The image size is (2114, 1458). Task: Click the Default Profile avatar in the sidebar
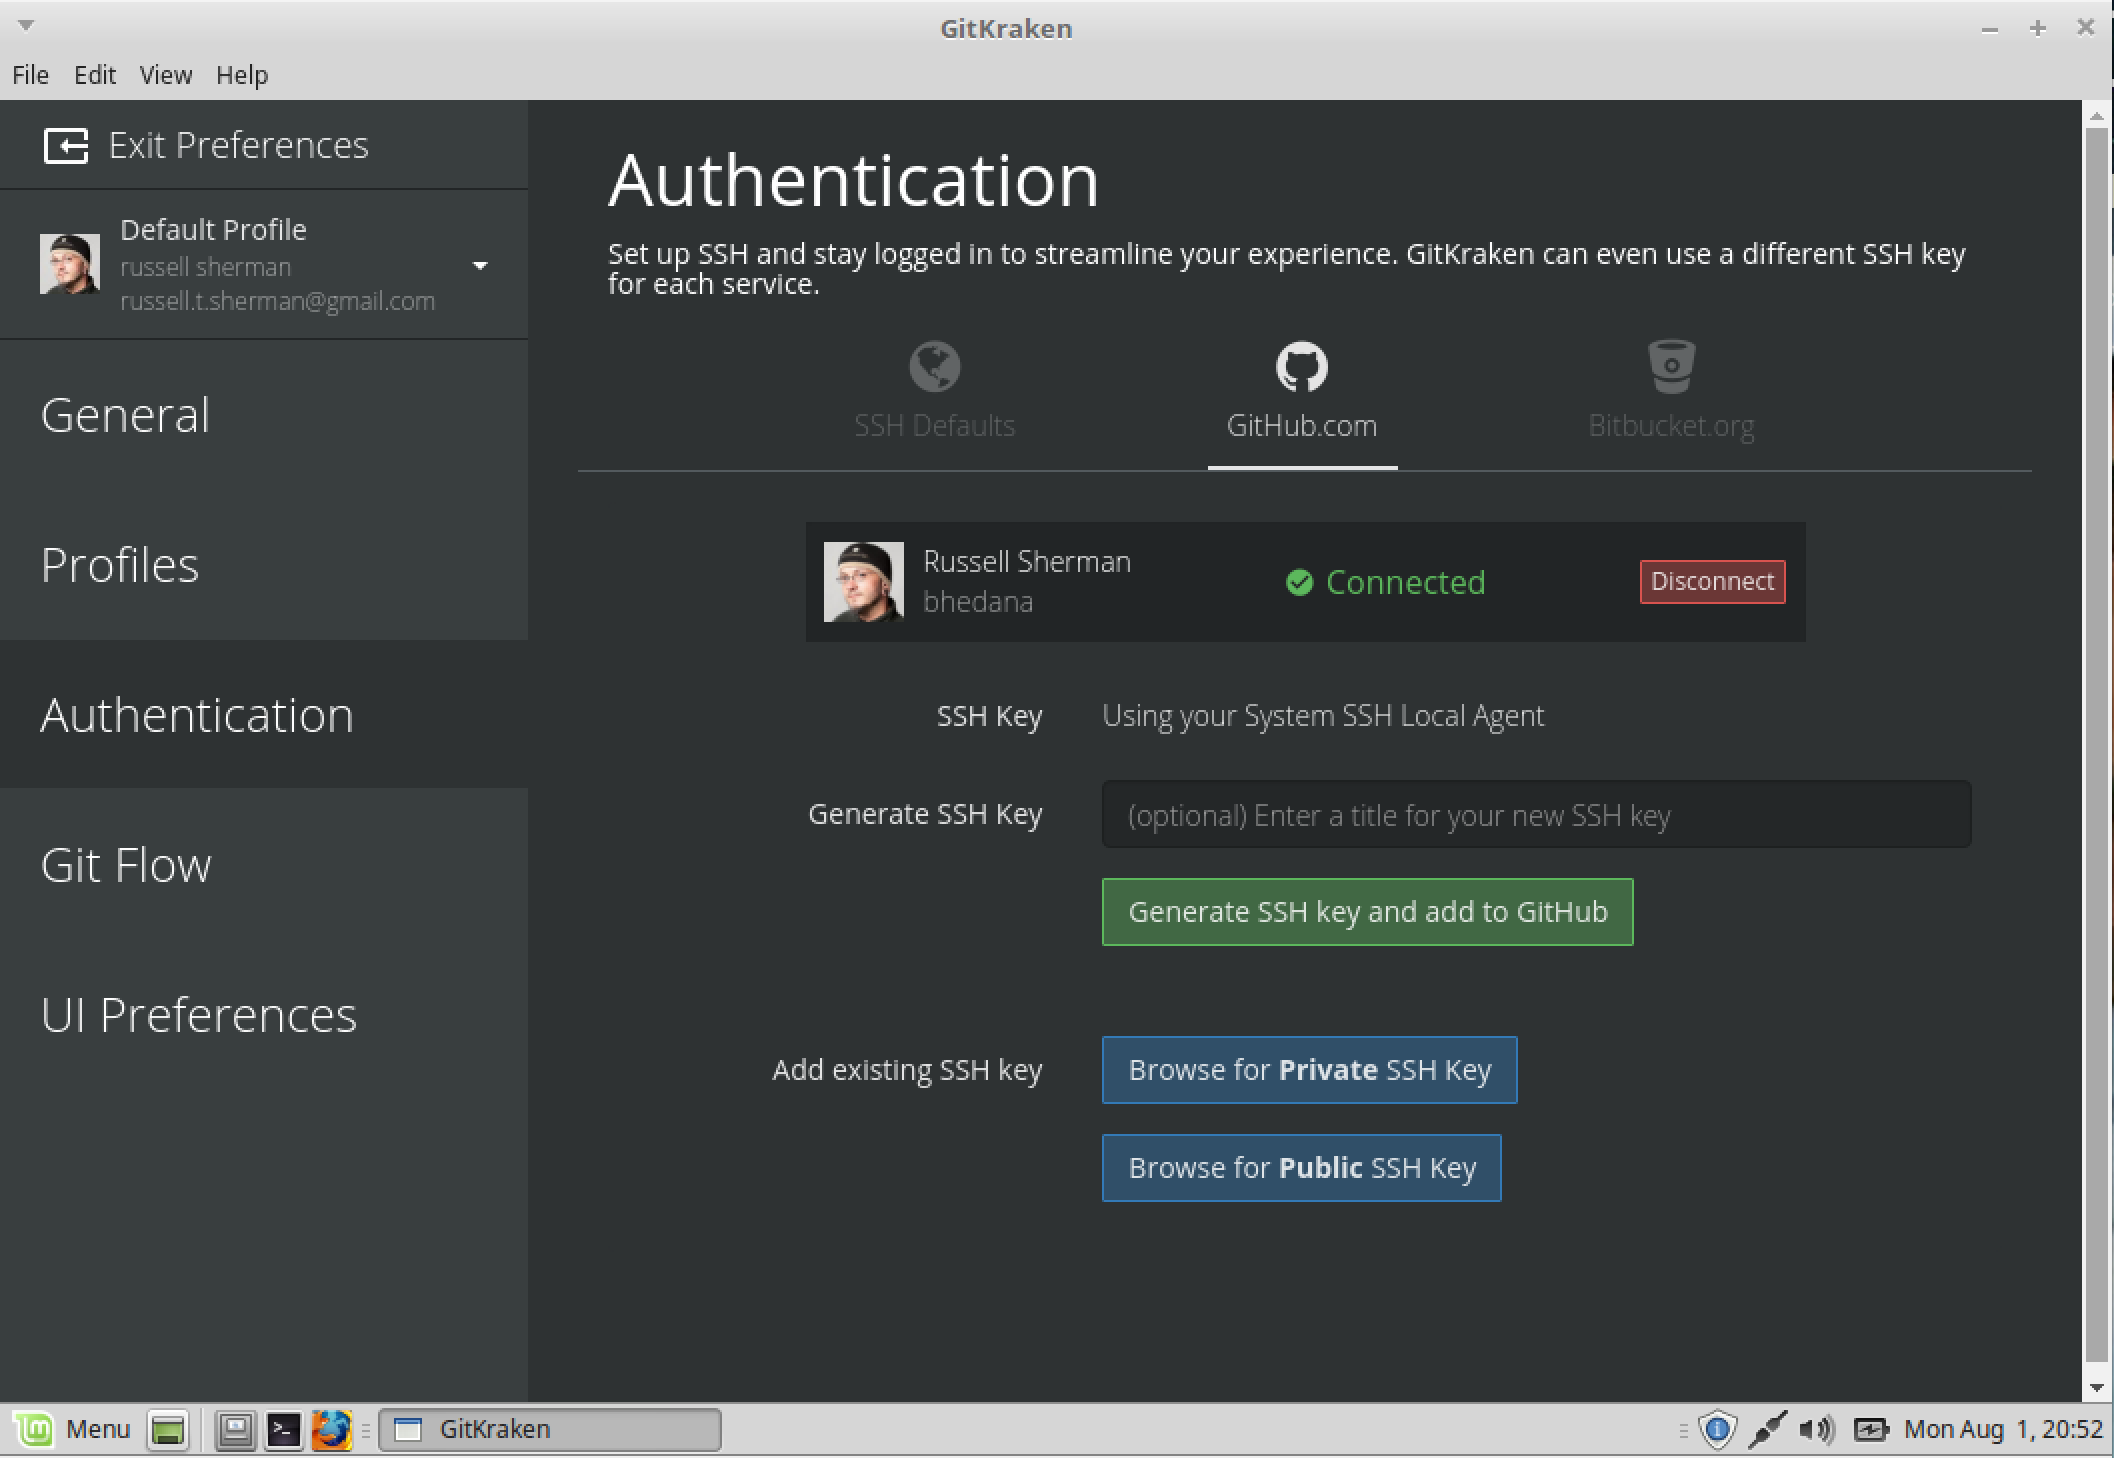click(69, 264)
